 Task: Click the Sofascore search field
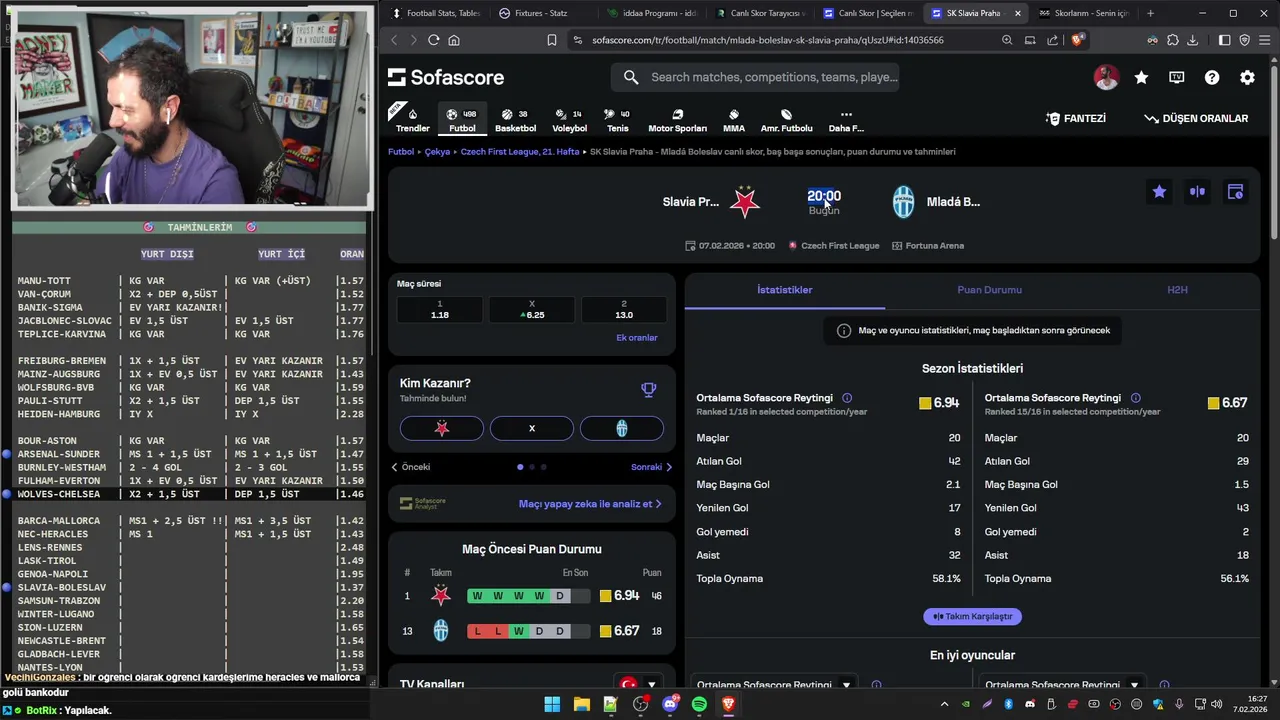point(755,77)
